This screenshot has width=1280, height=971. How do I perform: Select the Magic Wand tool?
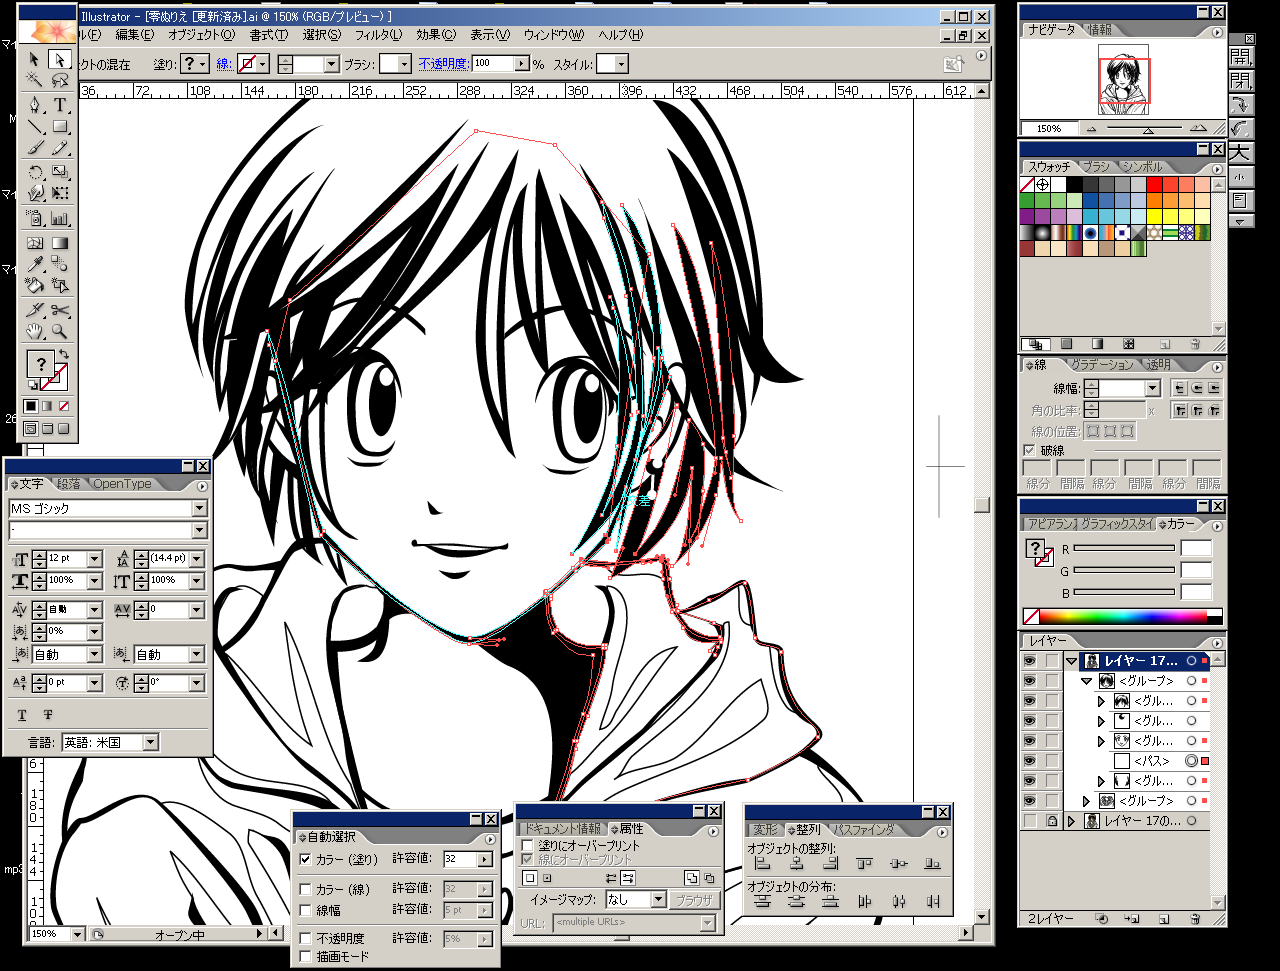[x=35, y=80]
